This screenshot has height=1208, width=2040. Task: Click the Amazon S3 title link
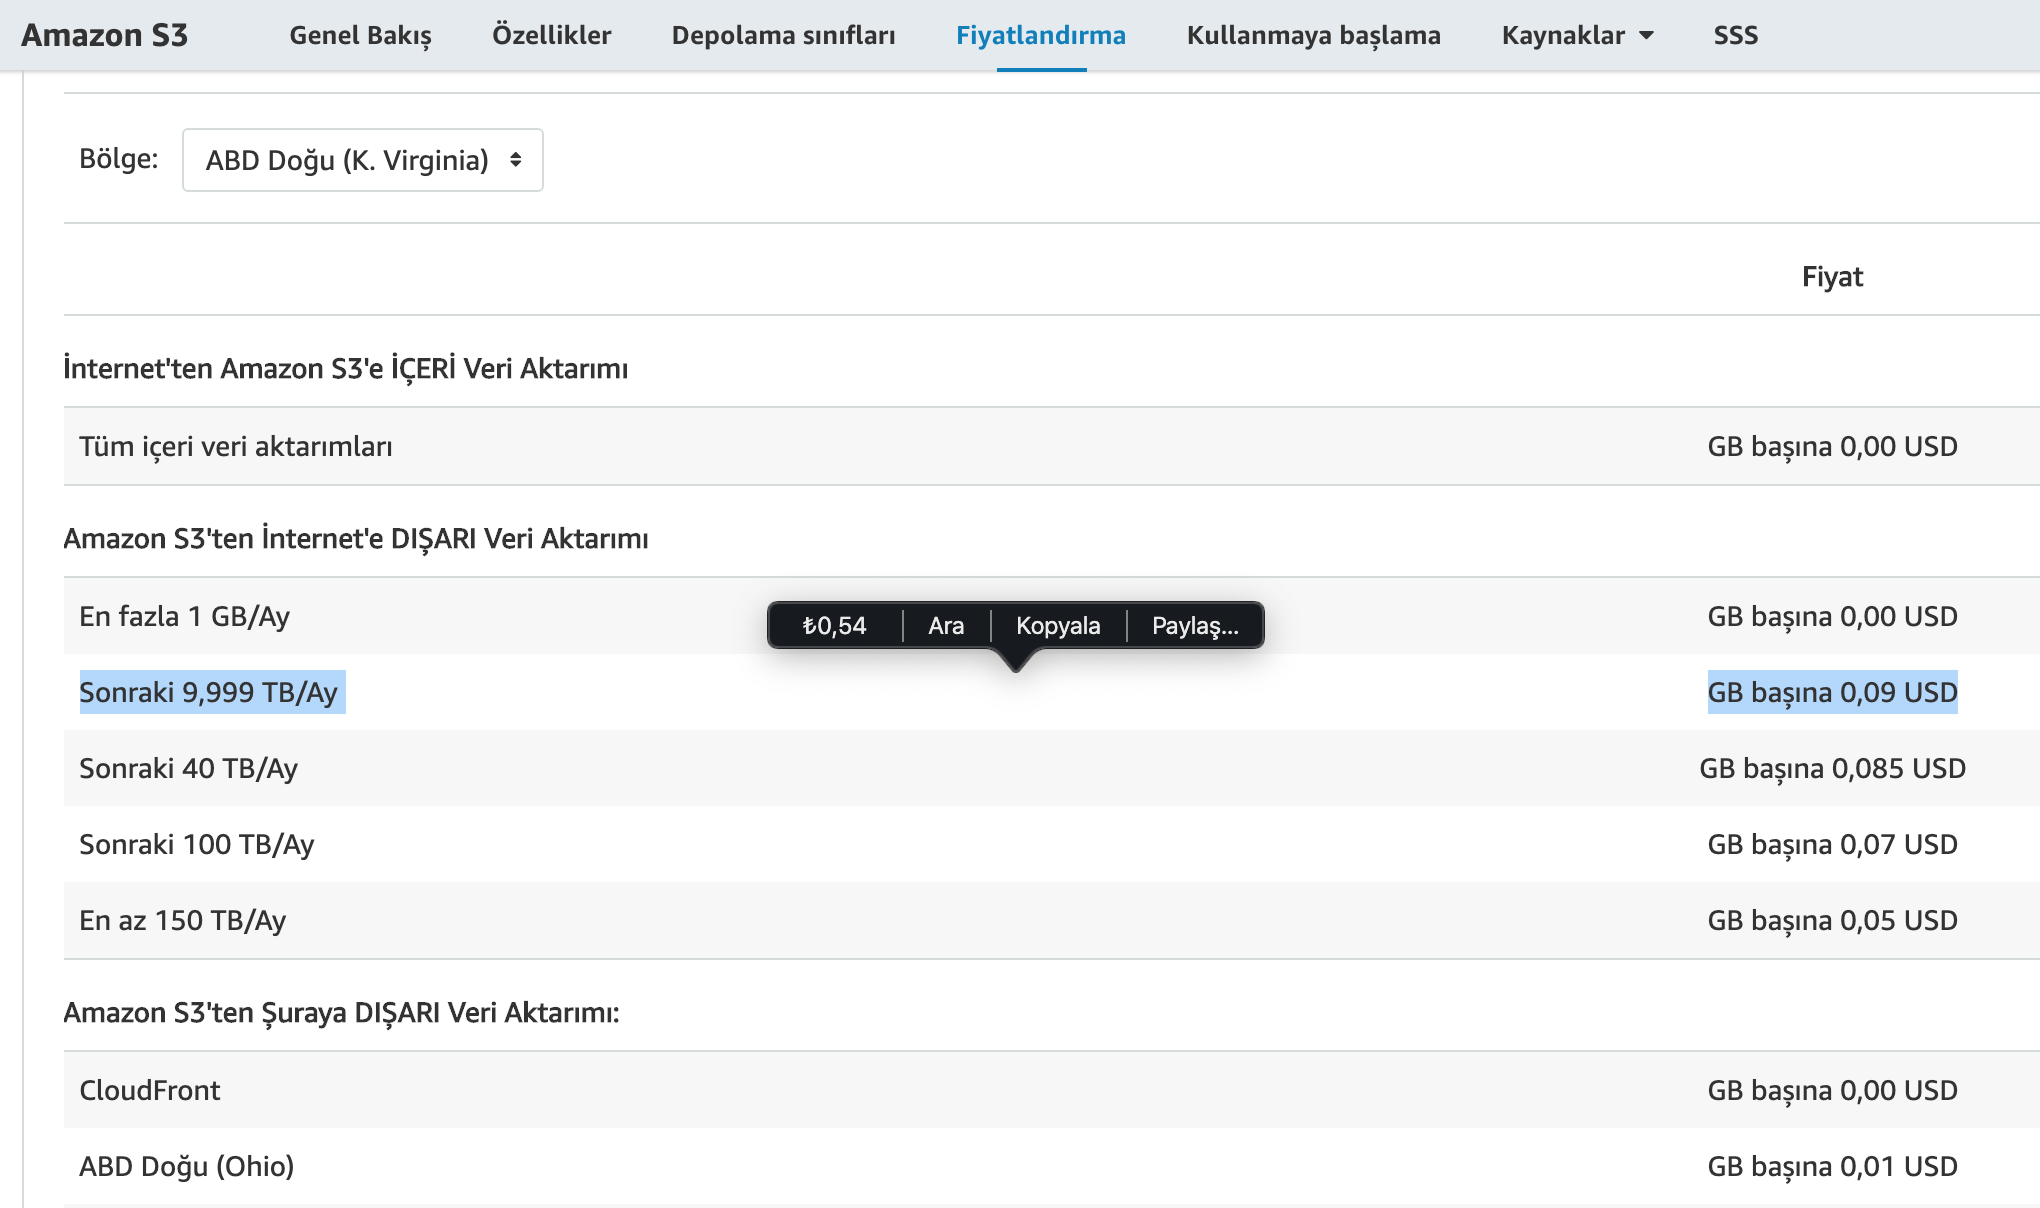pyautogui.click(x=104, y=35)
